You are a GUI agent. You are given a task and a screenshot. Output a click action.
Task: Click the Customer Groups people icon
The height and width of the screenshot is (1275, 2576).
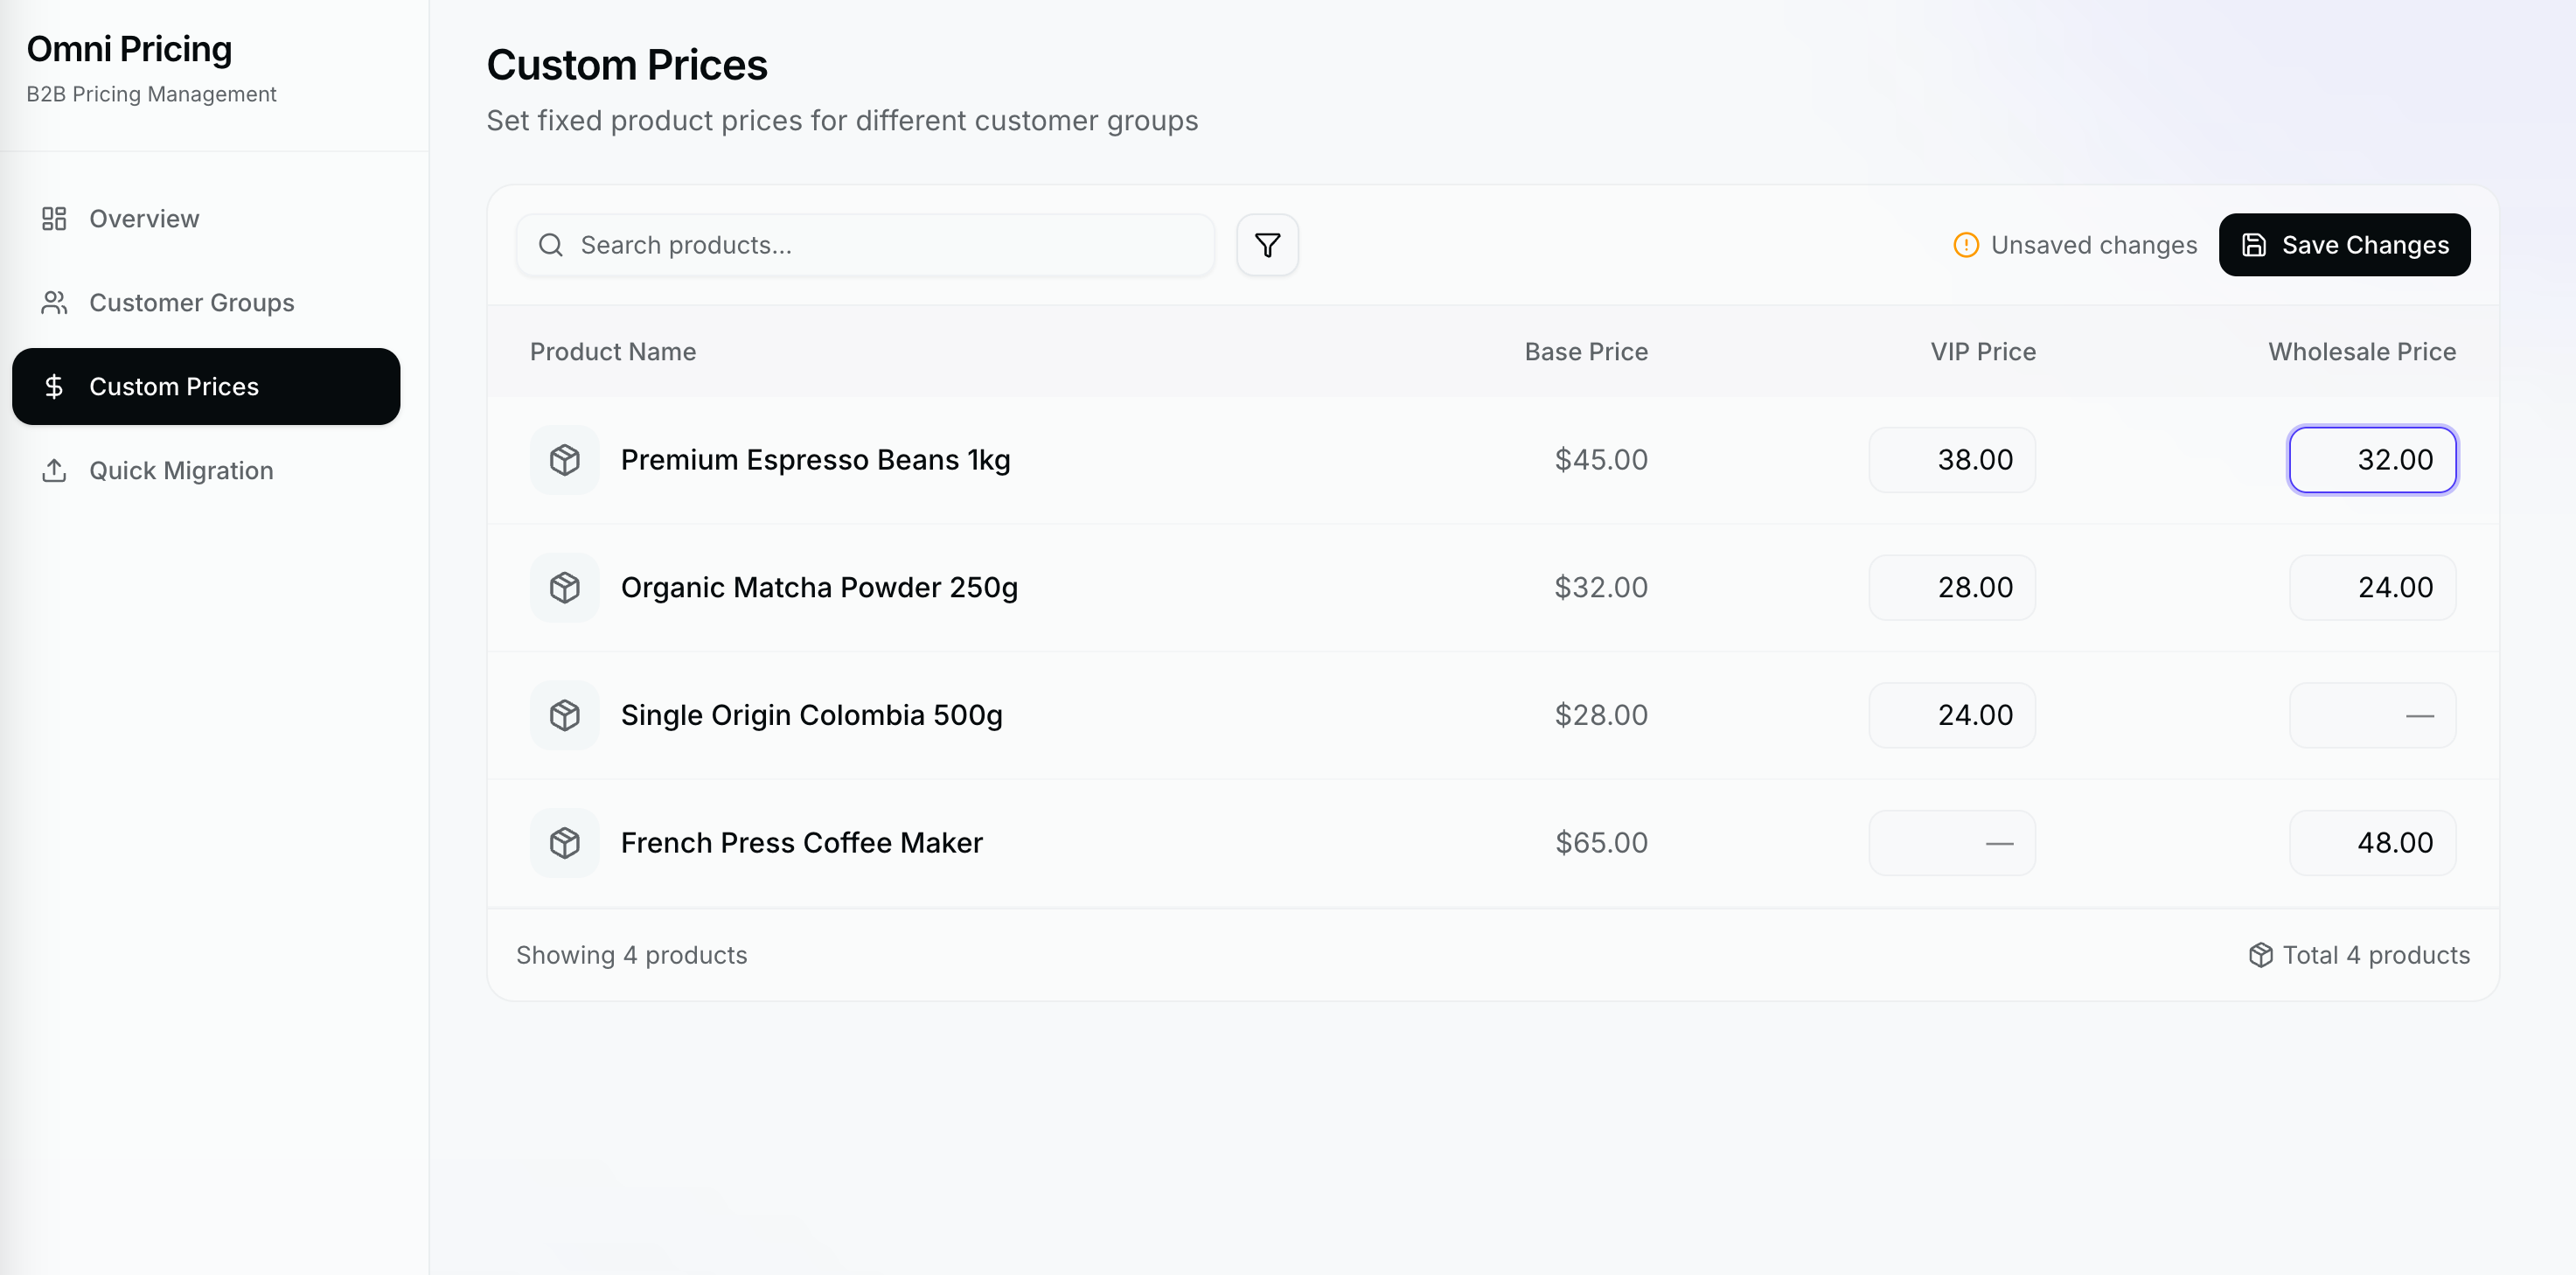(54, 303)
